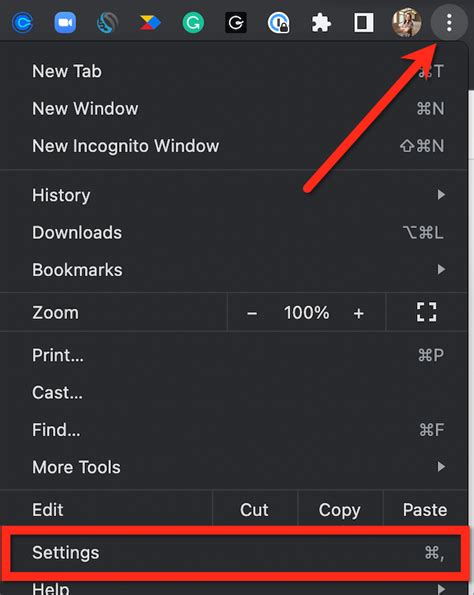Click the green Grammarly extension icon

193,22
